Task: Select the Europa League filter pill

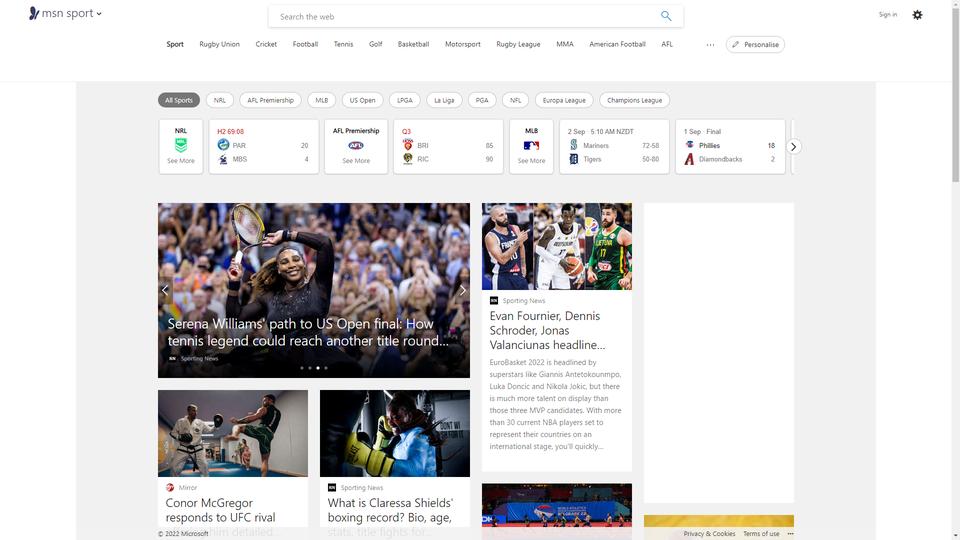Action: coord(564,100)
